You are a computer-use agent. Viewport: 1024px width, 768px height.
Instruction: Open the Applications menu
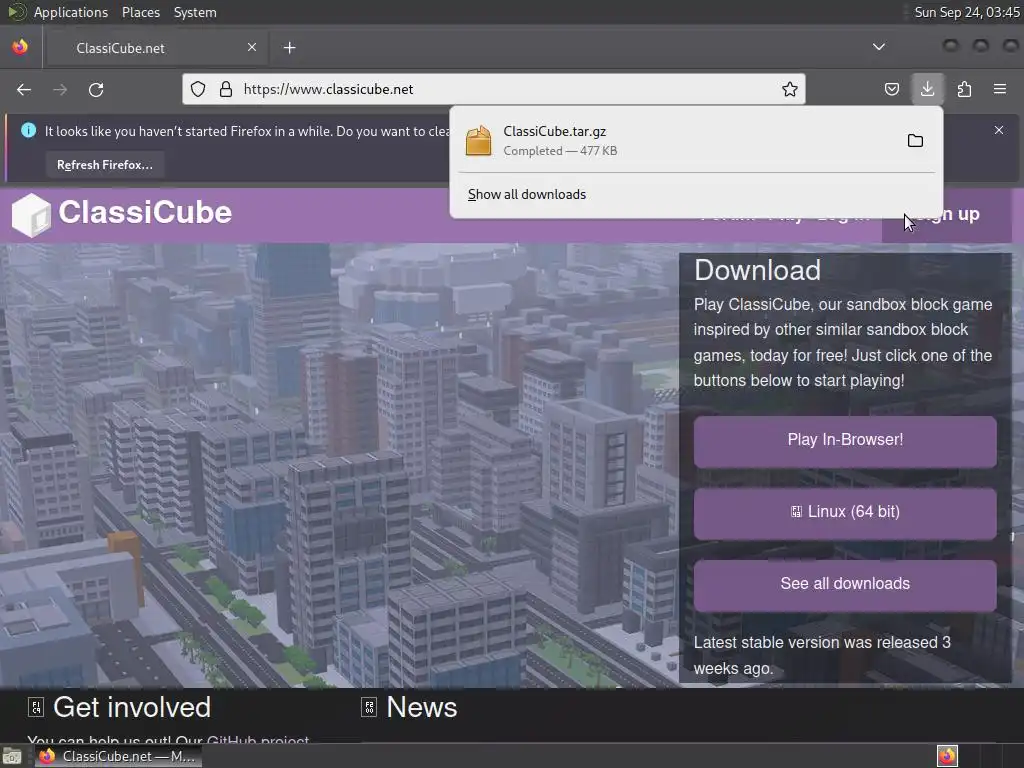tap(71, 12)
